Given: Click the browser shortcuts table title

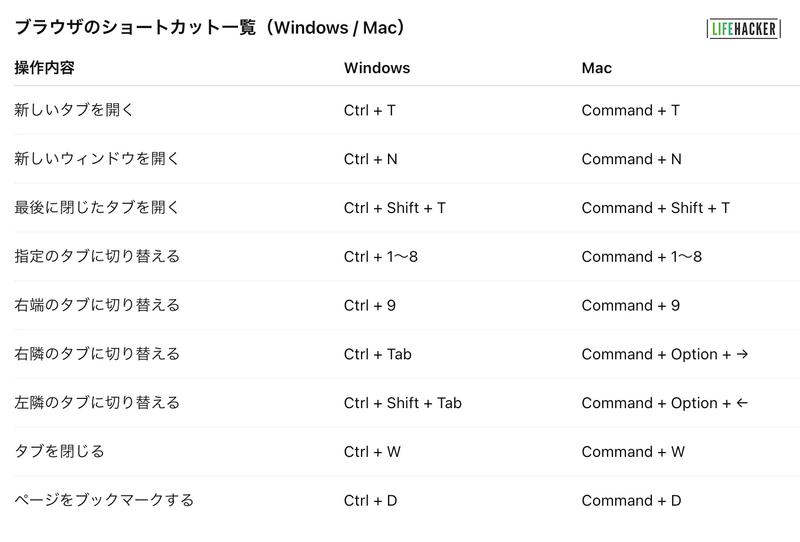Looking at the screenshot, I should [210, 28].
